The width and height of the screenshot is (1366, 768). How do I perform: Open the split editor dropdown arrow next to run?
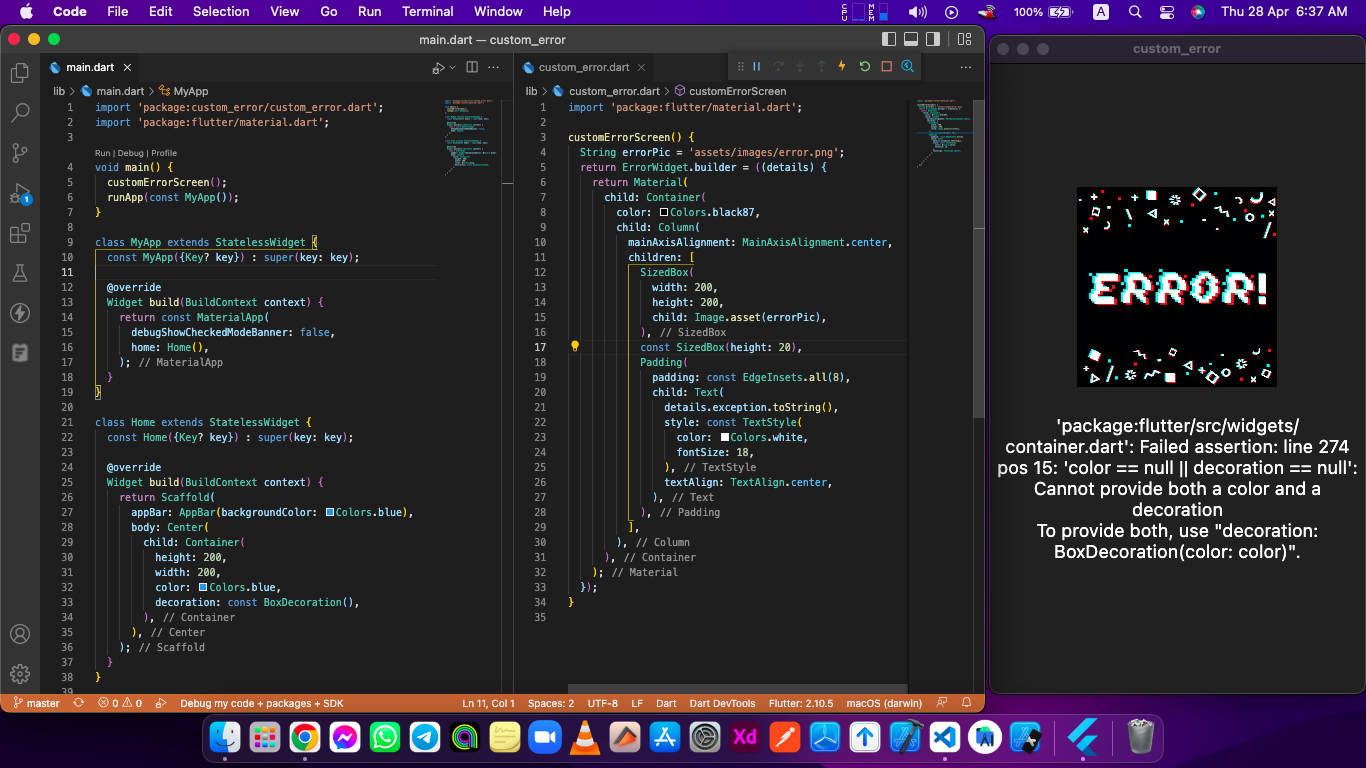pos(450,67)
